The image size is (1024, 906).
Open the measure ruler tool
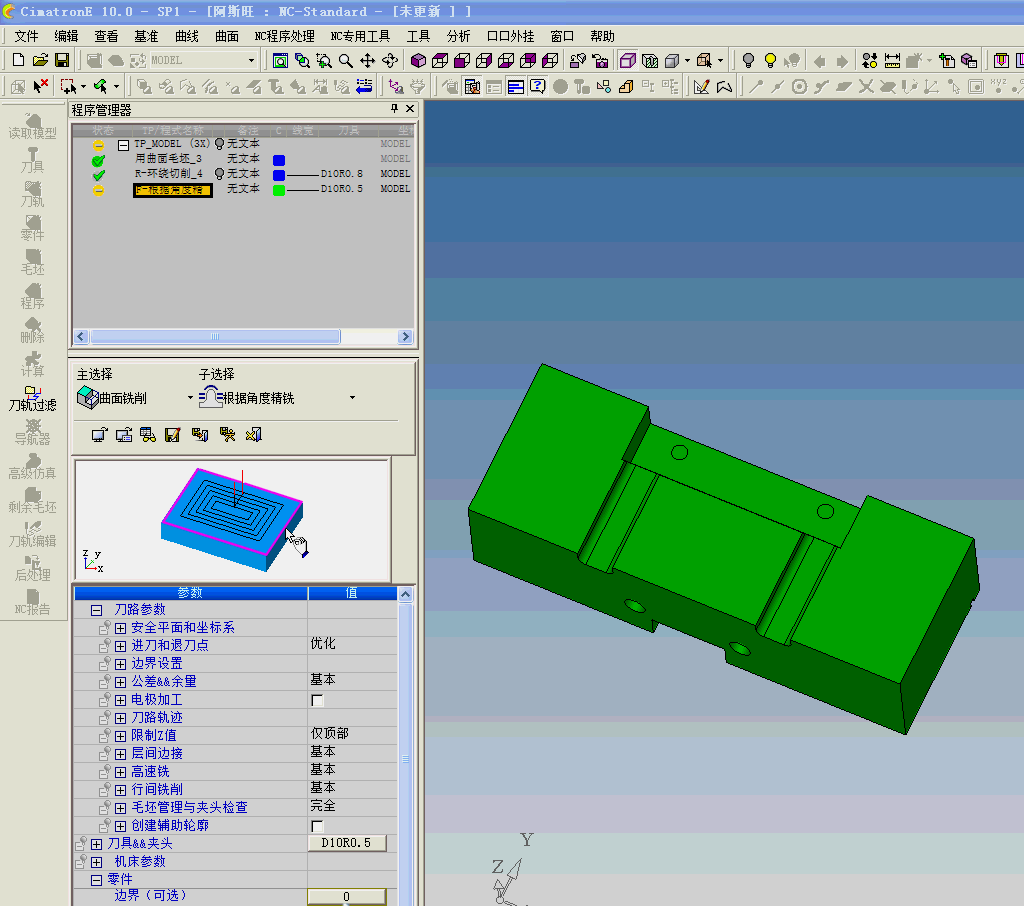coord(892,61)
